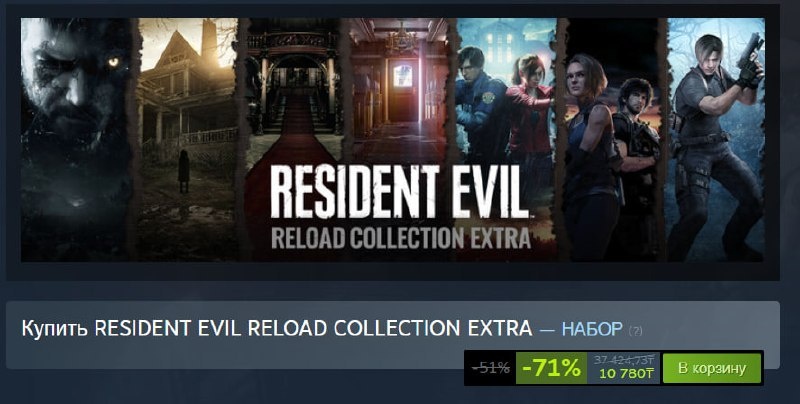
Task: Click the glowing yellow eye of the werewolf
Action: coord(113,62)
